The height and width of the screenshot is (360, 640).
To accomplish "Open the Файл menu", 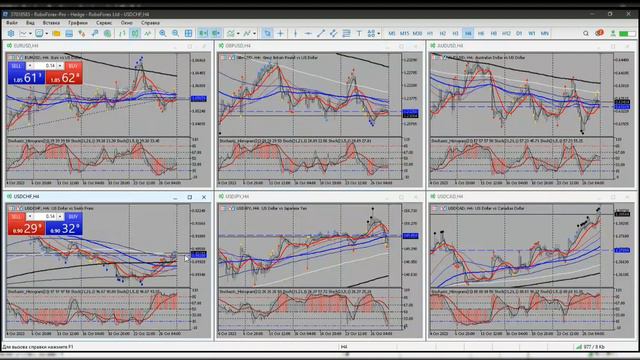I will point(12,23).
